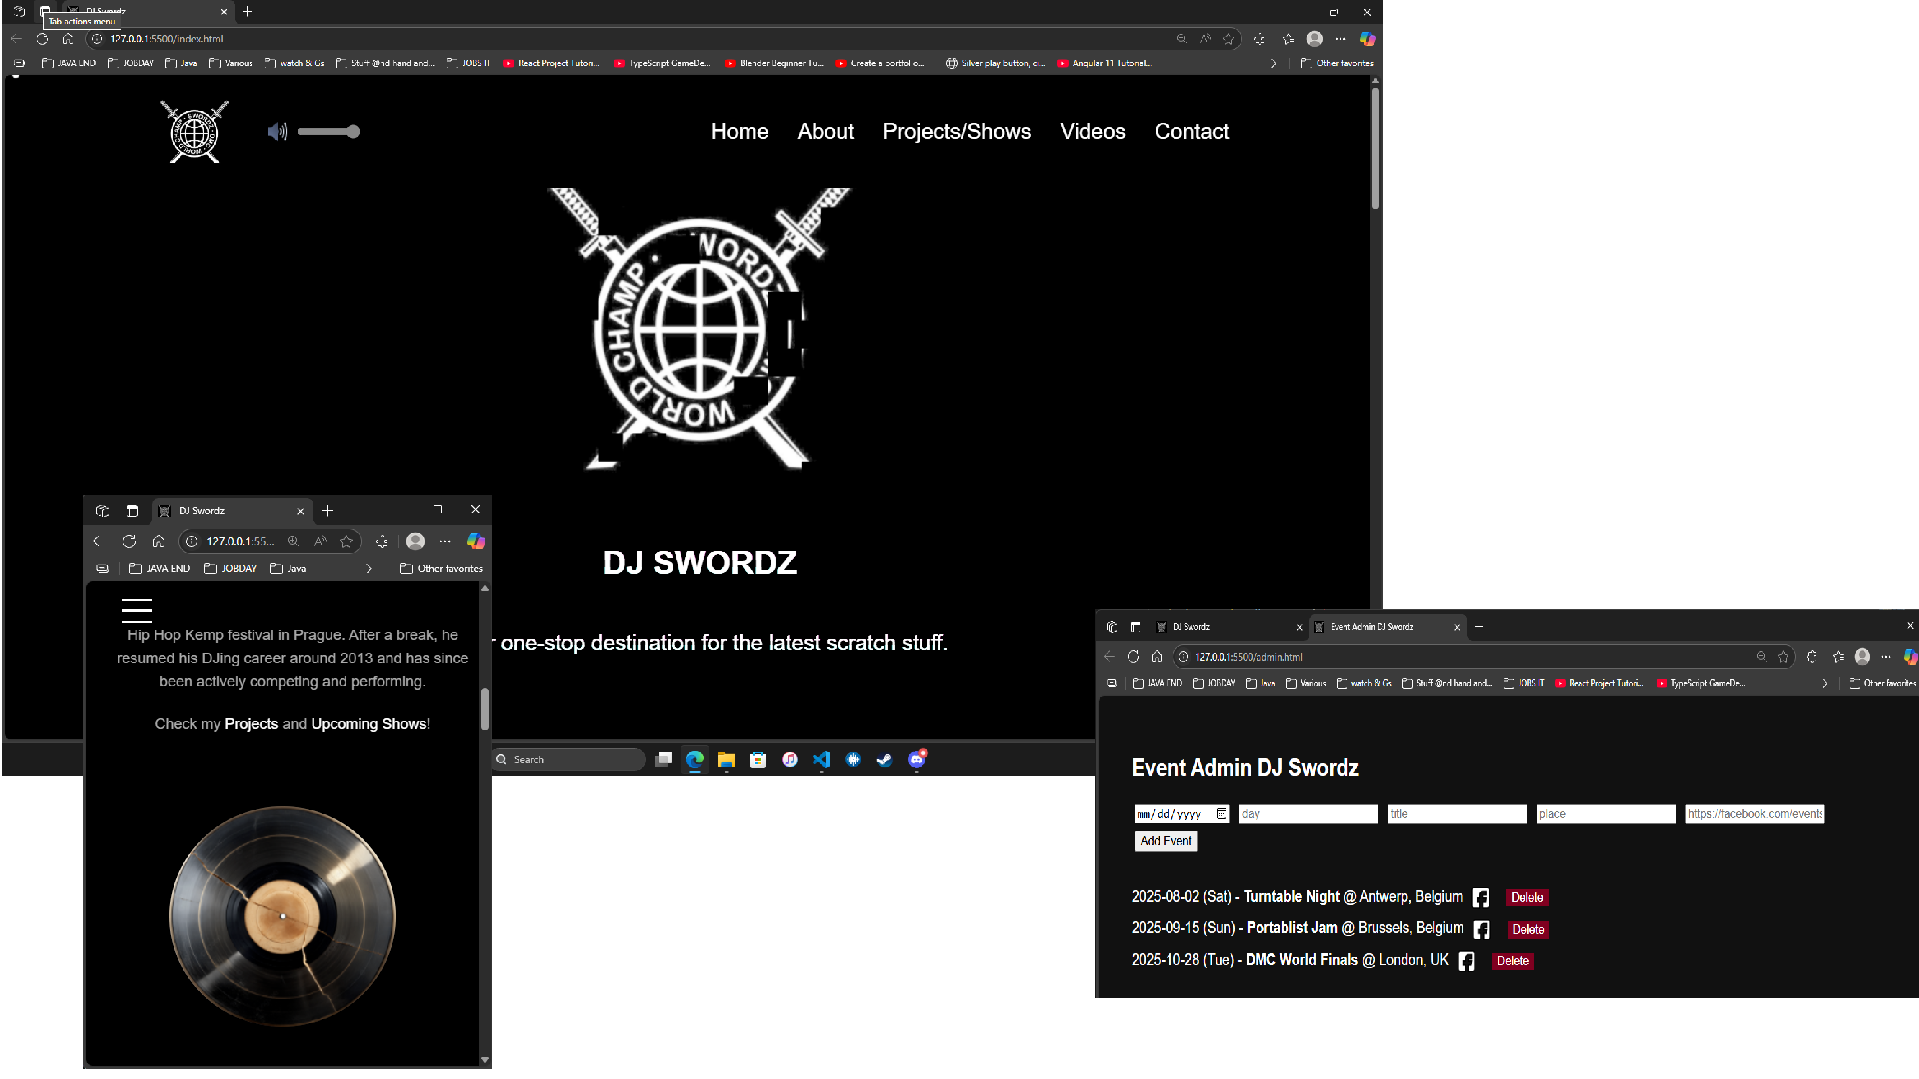Screen dimensions: 1919x1079
Task: Open the hamburger menu in mobile view
Action: point(136,611)
